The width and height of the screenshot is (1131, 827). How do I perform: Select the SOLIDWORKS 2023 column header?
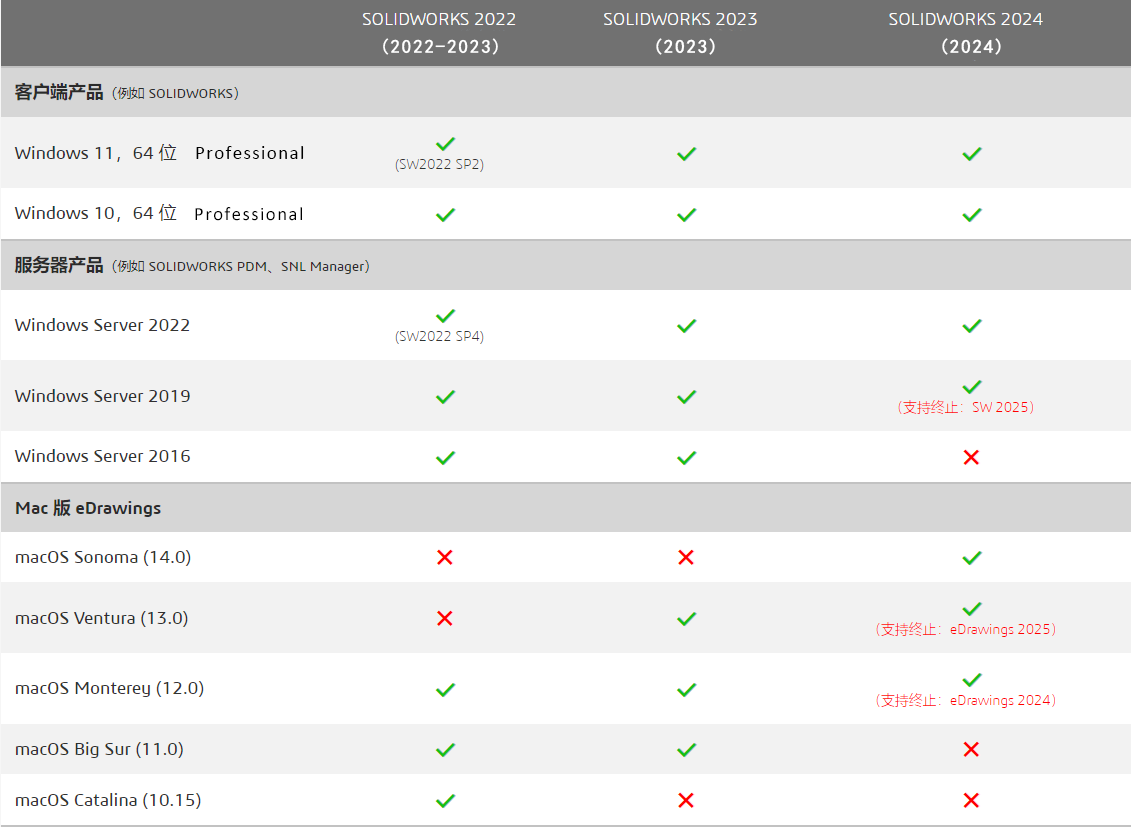[x=680, y=33]
